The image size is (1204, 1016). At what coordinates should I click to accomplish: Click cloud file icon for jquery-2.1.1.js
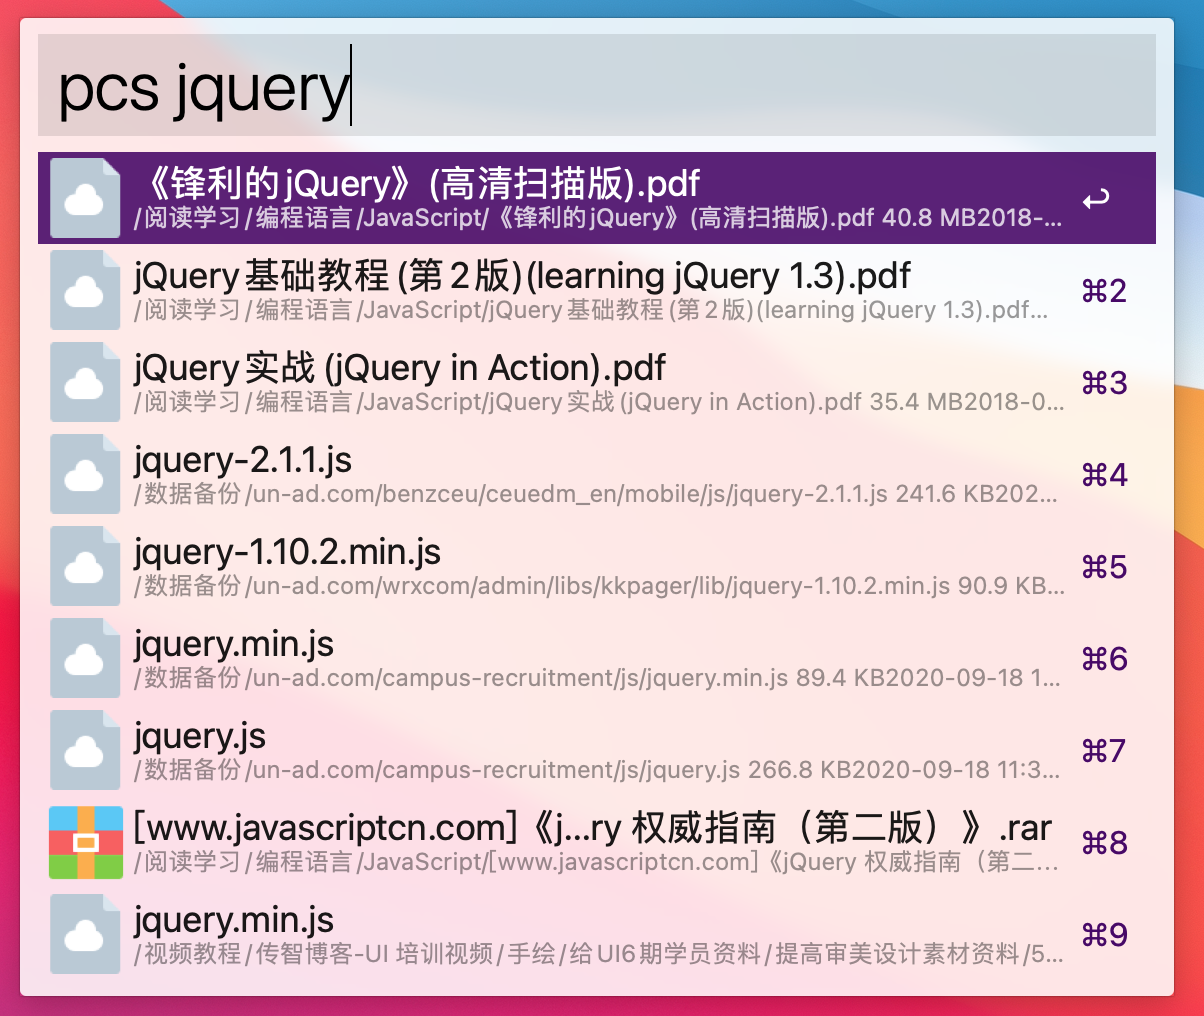tap(85, 474)
